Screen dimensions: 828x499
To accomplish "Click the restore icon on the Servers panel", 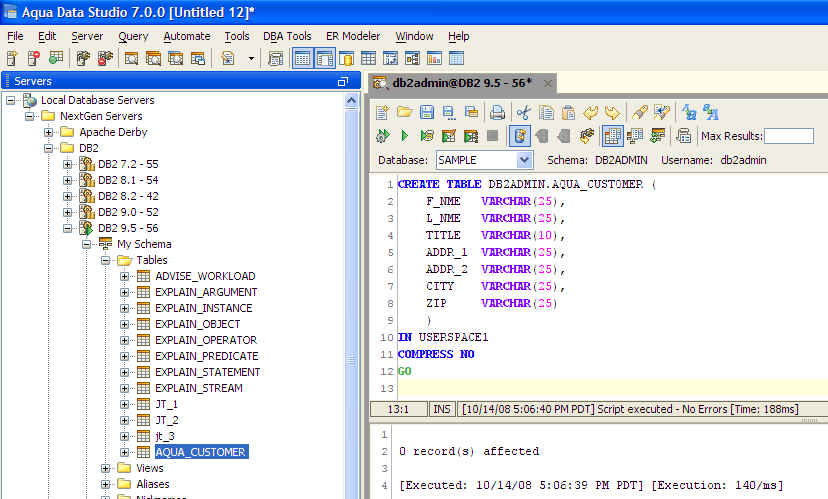I will pos(343,81).
